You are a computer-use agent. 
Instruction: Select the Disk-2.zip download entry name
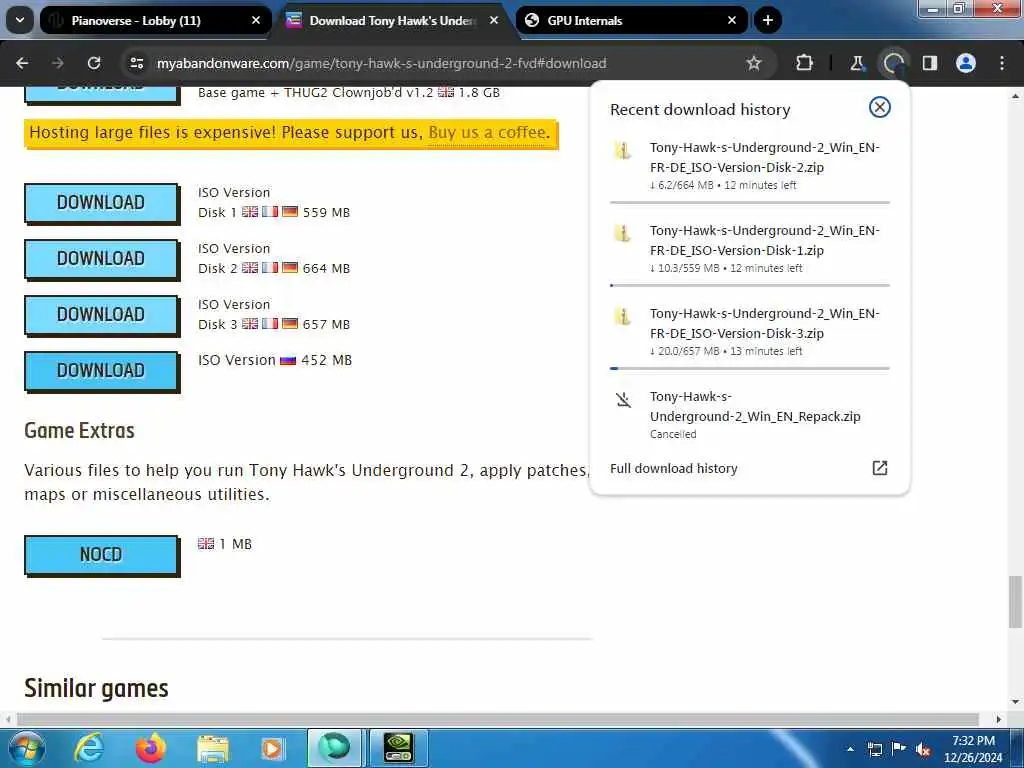764,157
